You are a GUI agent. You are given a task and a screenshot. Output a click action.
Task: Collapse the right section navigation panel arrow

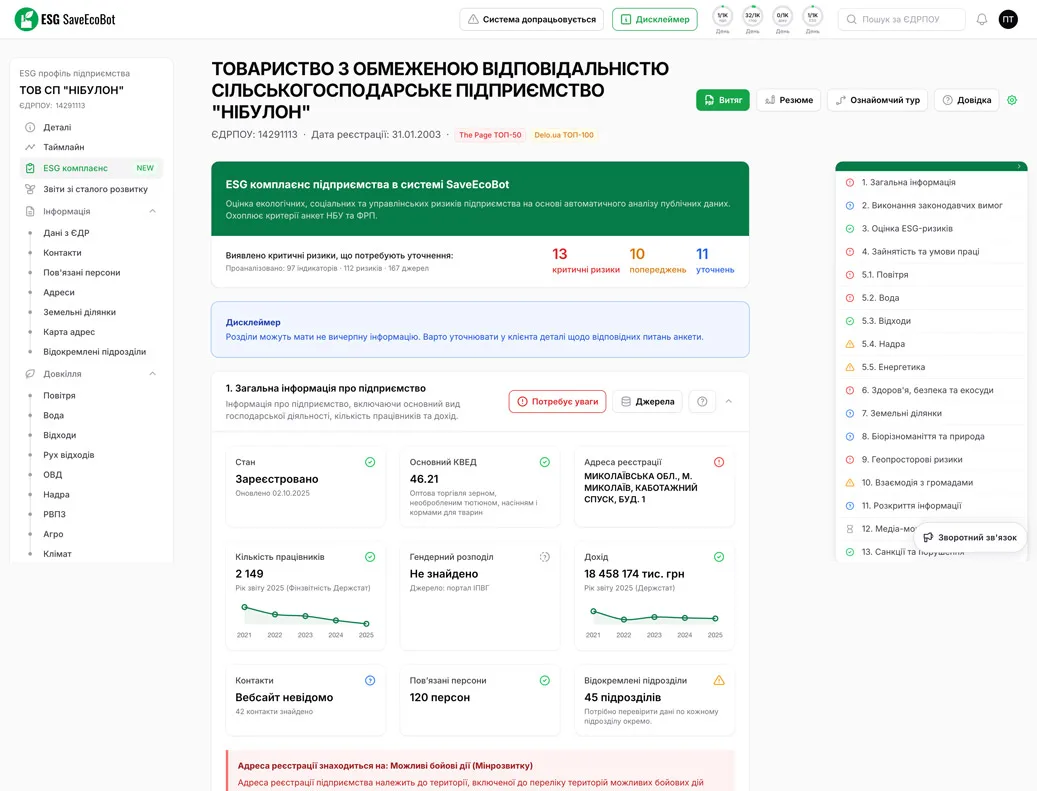pyautogui.click(x=1019, y=166)
